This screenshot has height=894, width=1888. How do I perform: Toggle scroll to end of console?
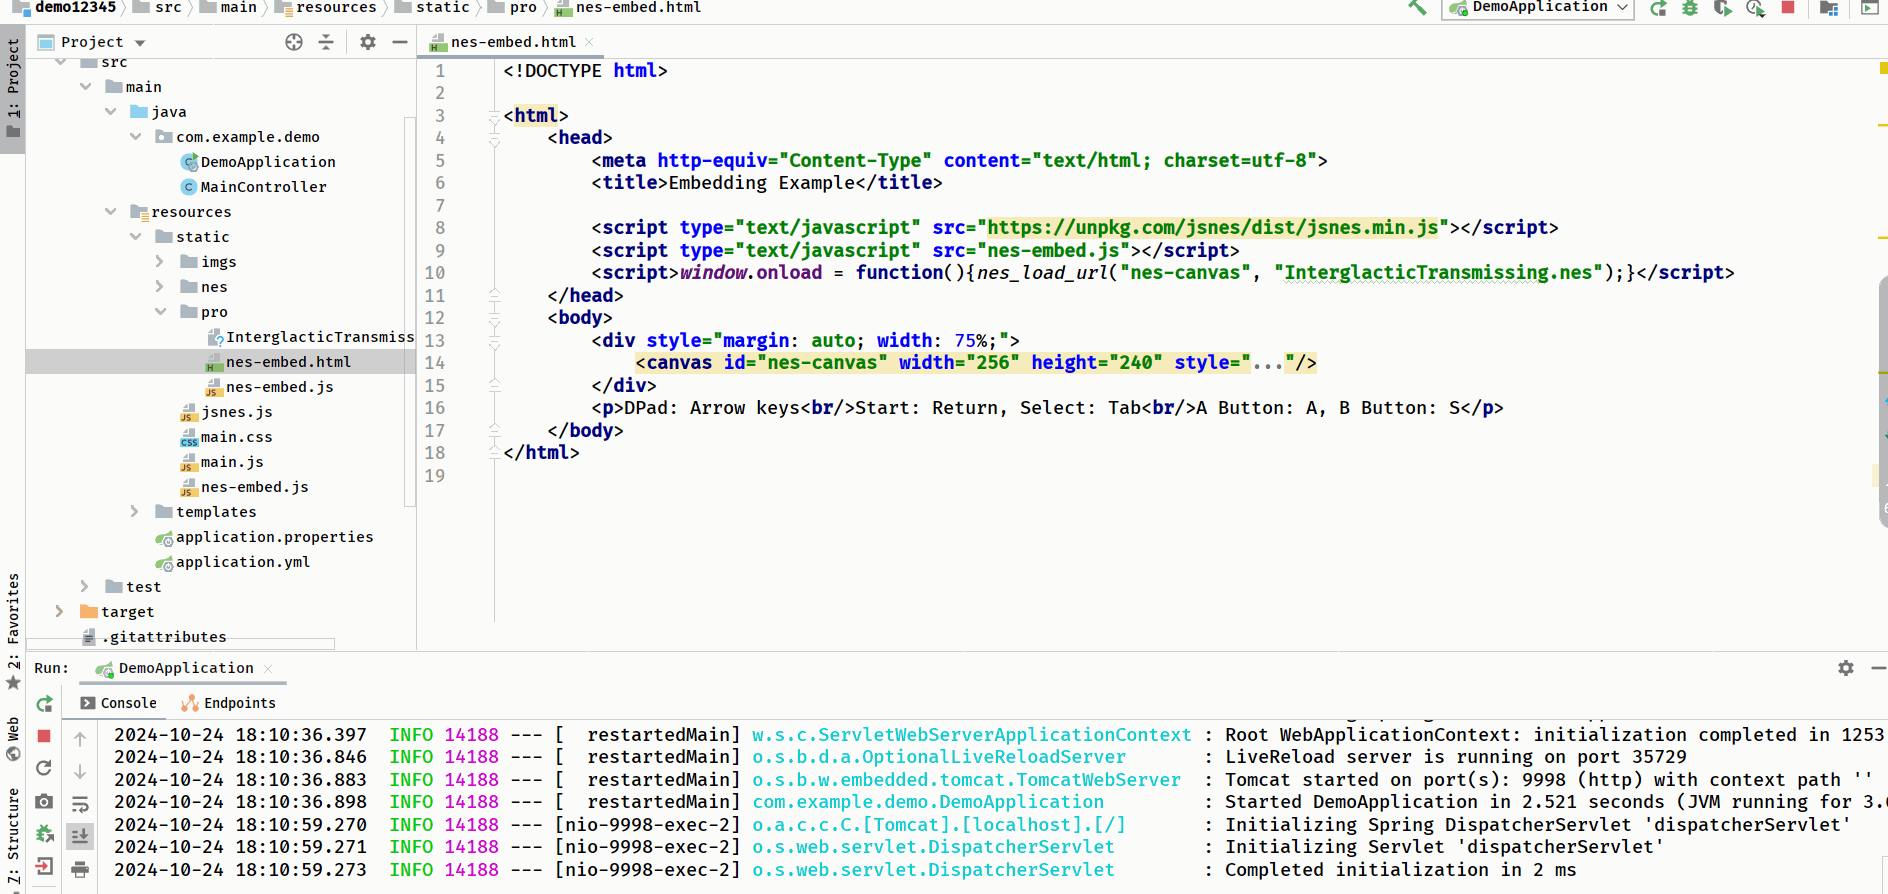[80, 836]
